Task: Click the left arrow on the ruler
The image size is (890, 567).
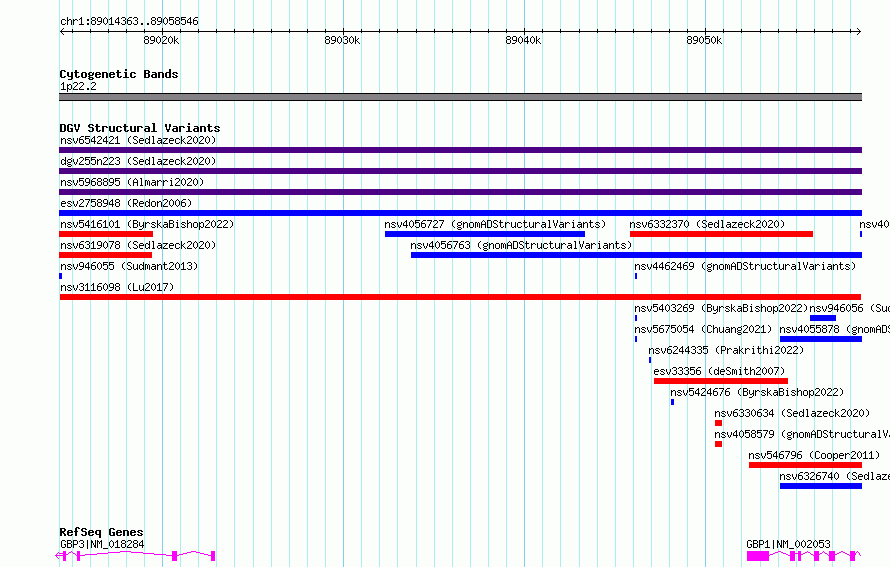Action: click(x=62, y=31)
